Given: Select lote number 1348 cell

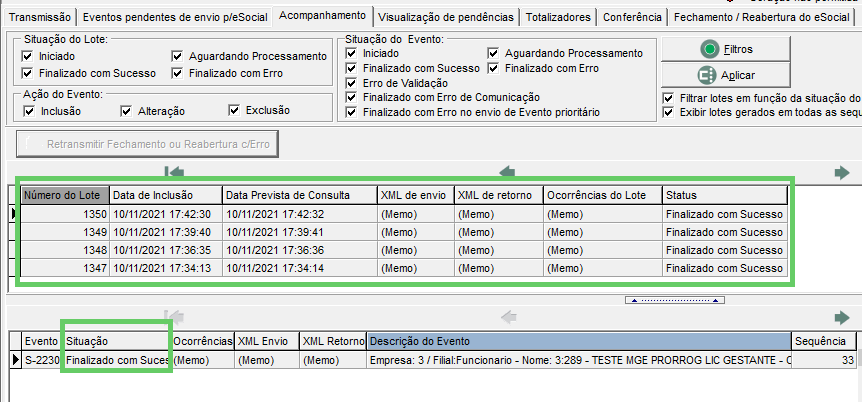Looking at the screenshot, I should [65, 251].
